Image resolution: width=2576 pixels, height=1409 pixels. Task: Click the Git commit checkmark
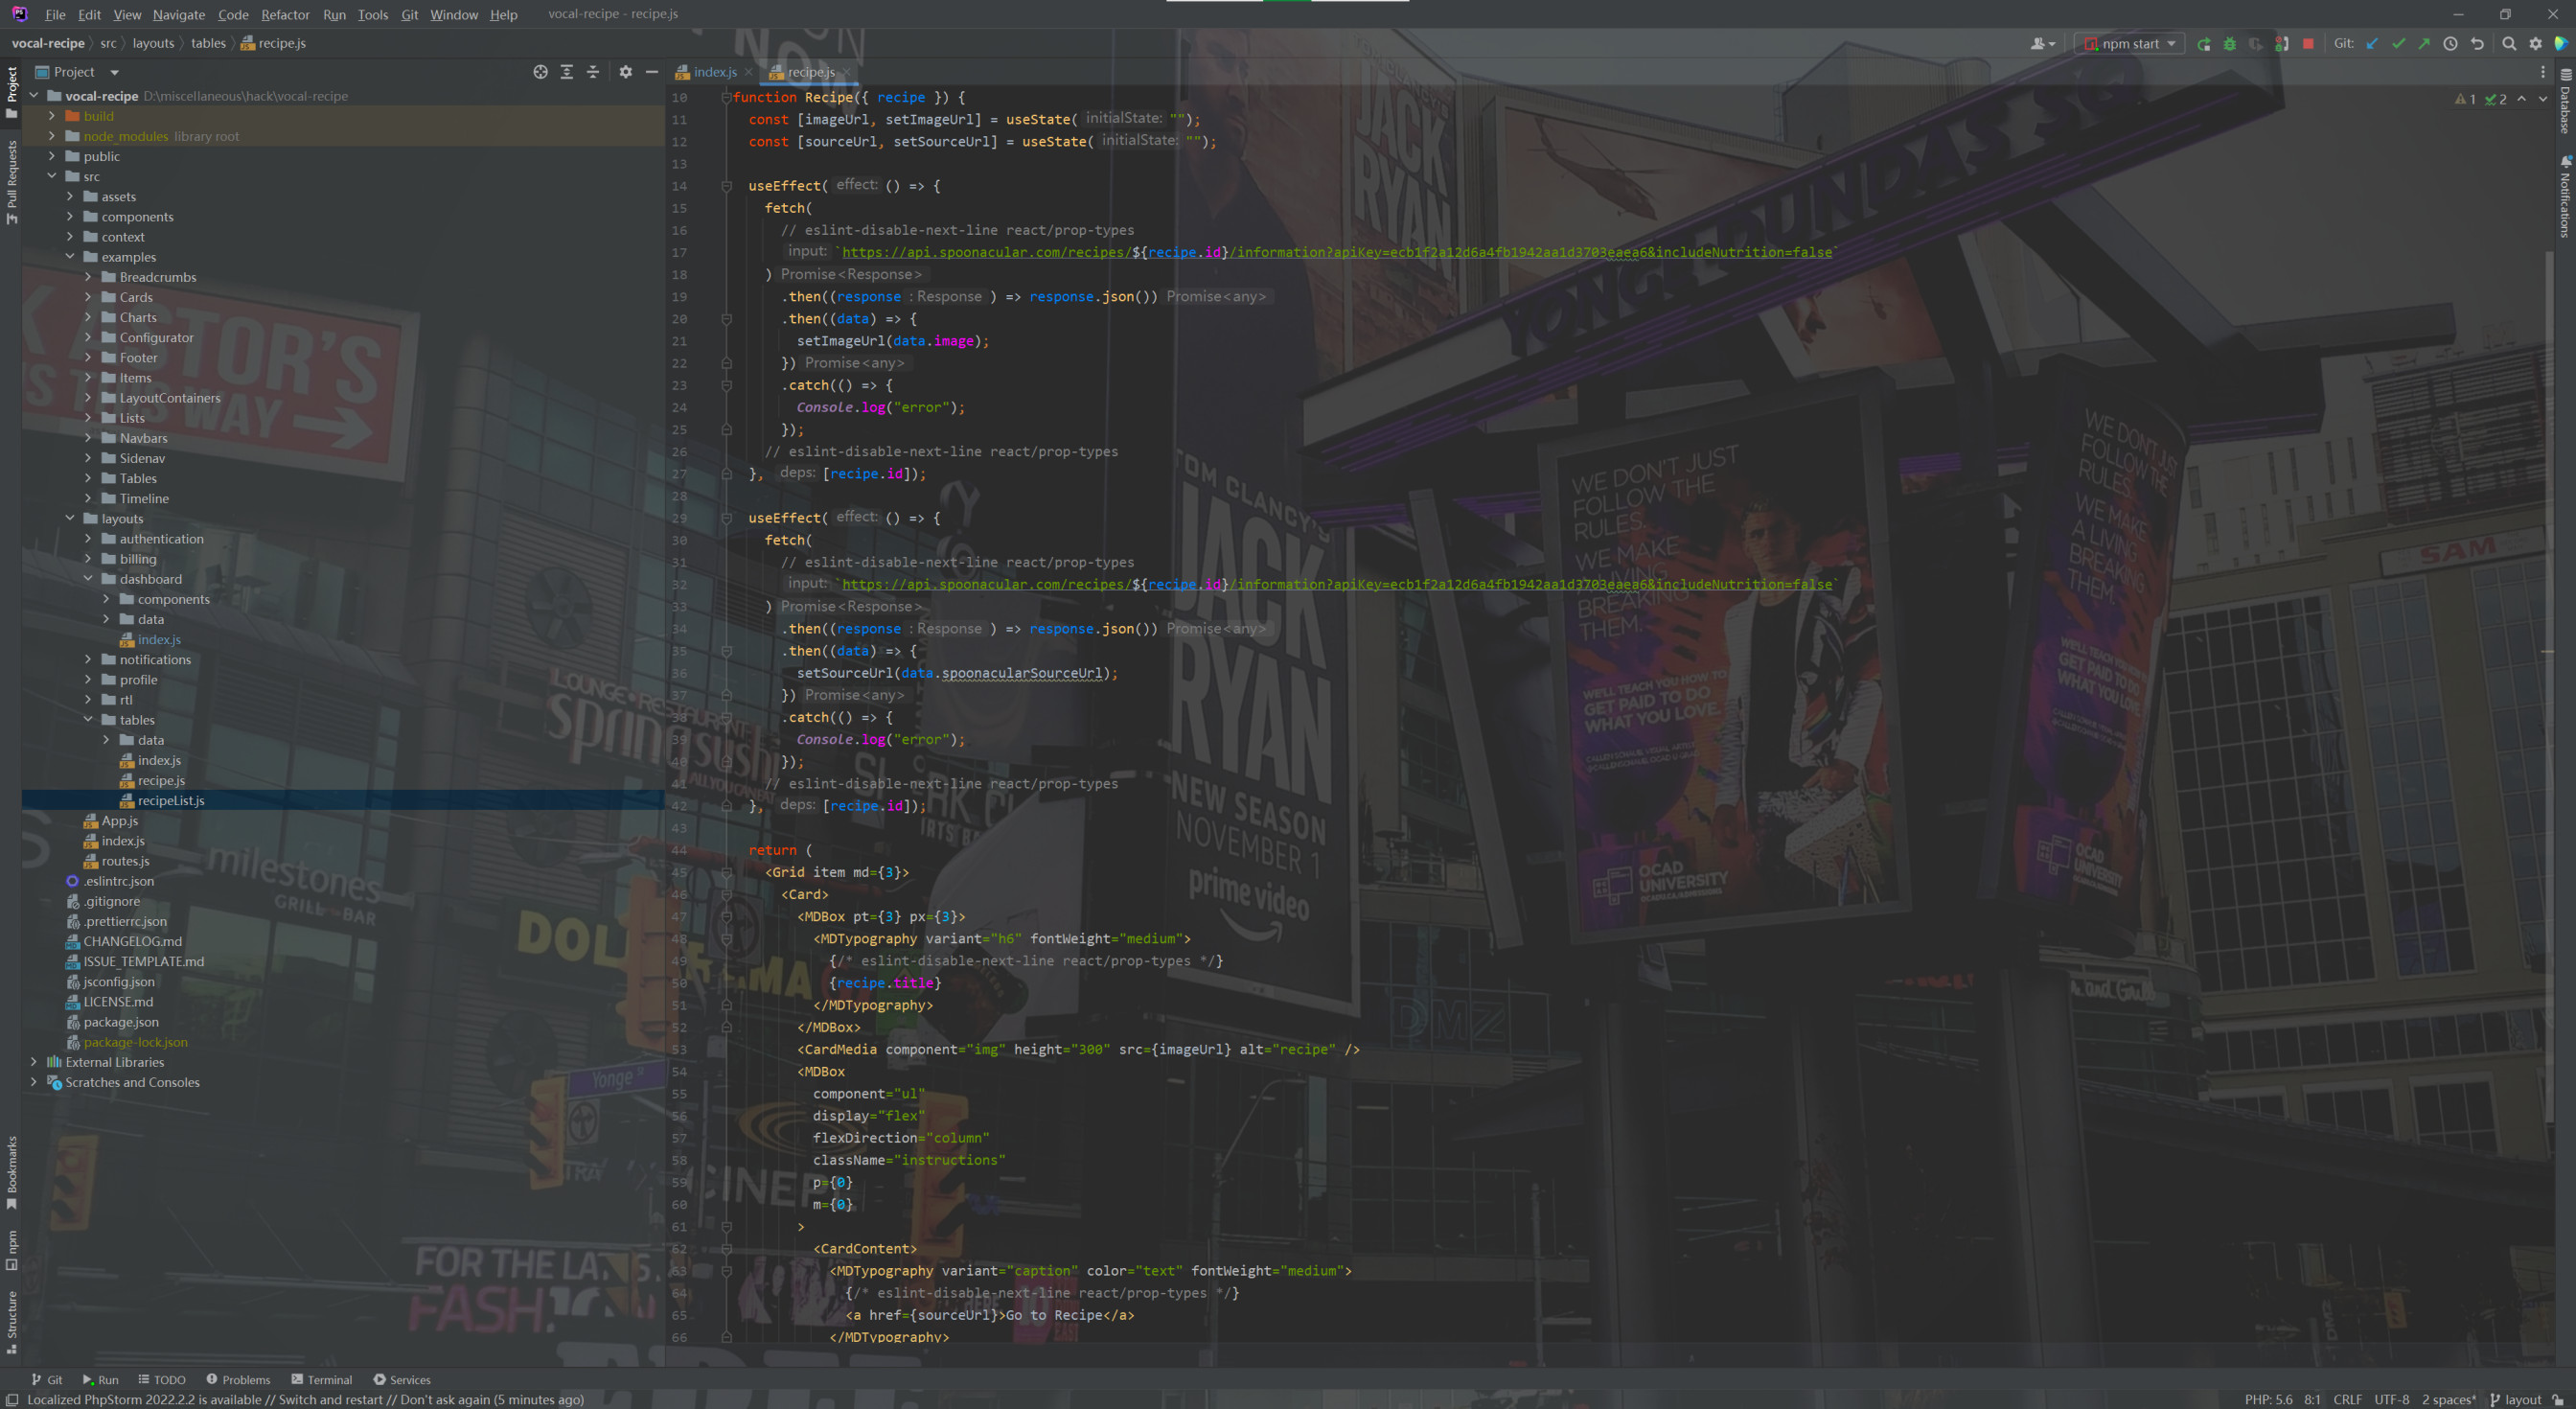pyautogui.click(x=2398, y=44)
